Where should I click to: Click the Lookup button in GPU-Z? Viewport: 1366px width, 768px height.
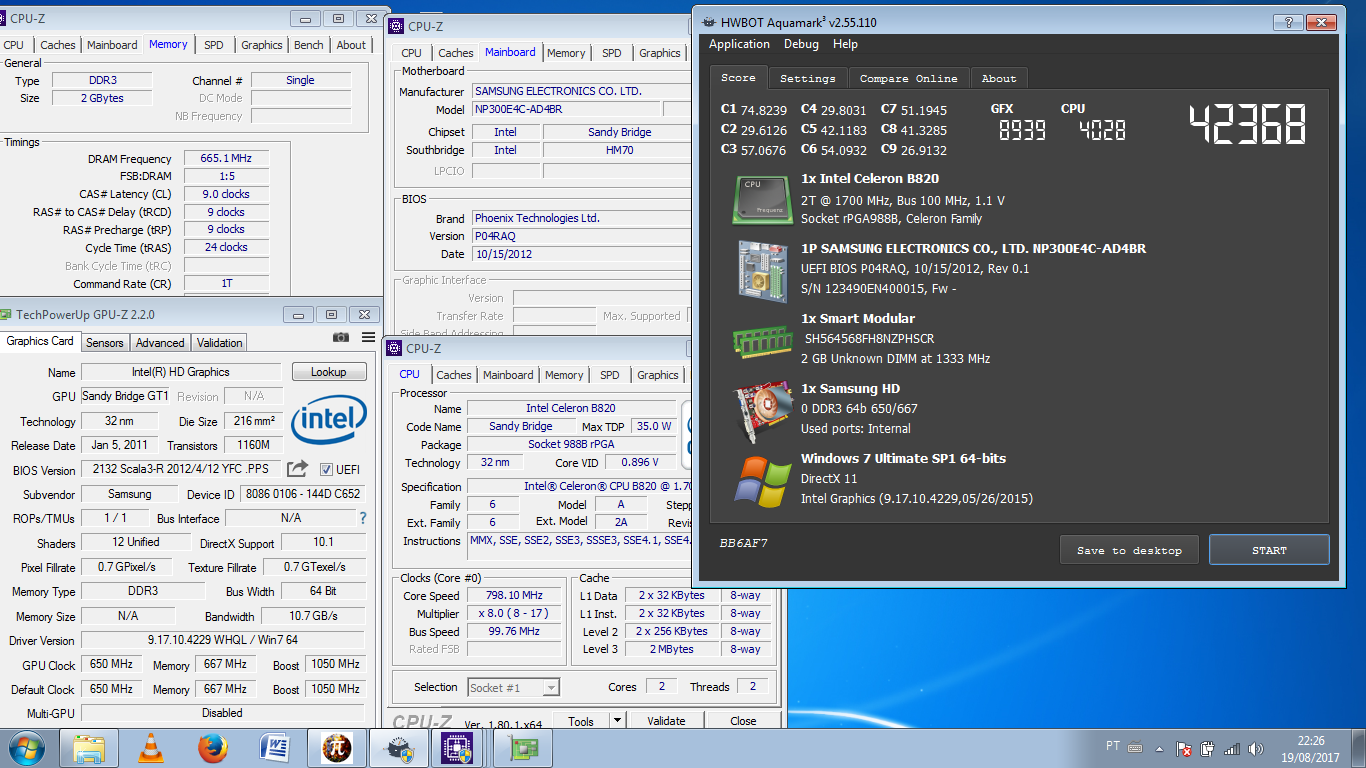pyautogui.click(x=328, y=372)
